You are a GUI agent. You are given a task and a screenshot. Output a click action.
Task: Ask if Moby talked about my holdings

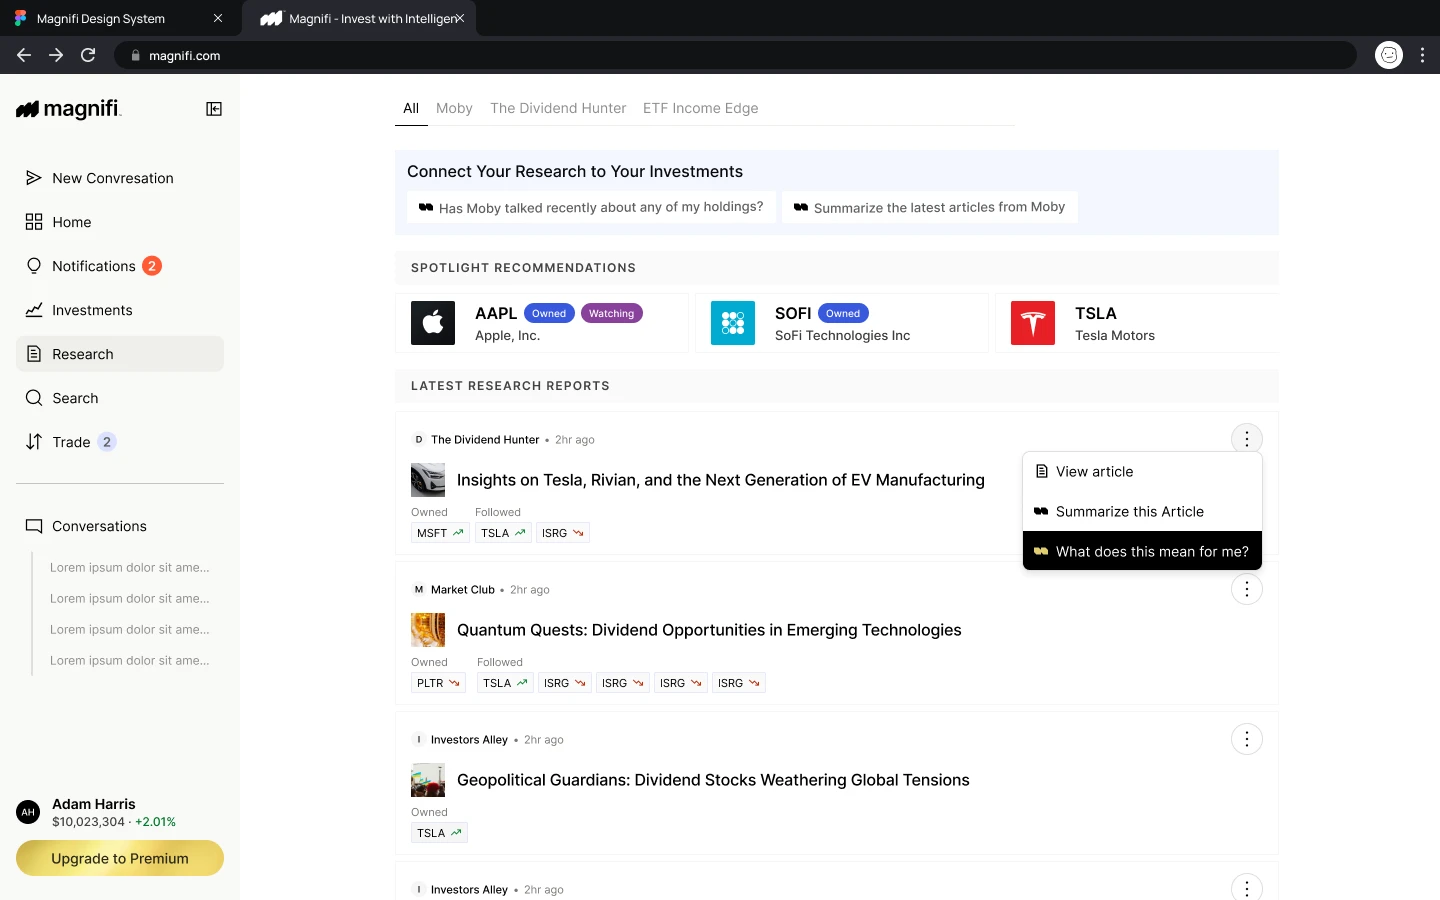[x=591, y=207]
